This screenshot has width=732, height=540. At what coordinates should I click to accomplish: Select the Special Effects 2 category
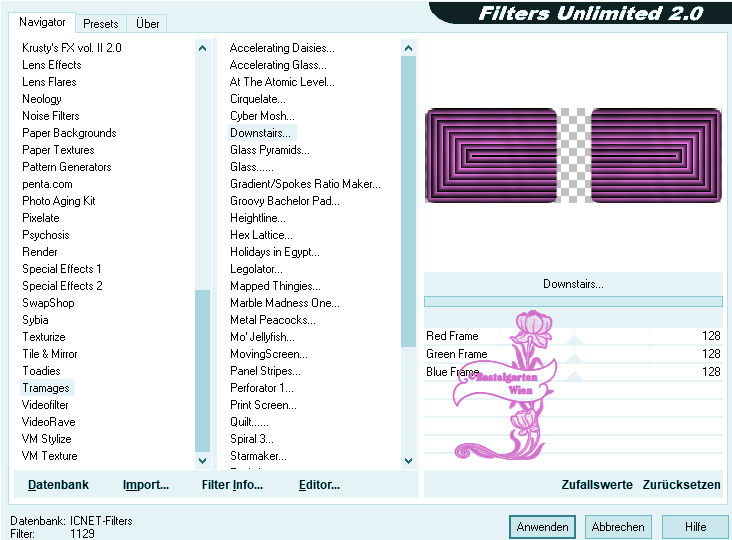tap(63, 286)
